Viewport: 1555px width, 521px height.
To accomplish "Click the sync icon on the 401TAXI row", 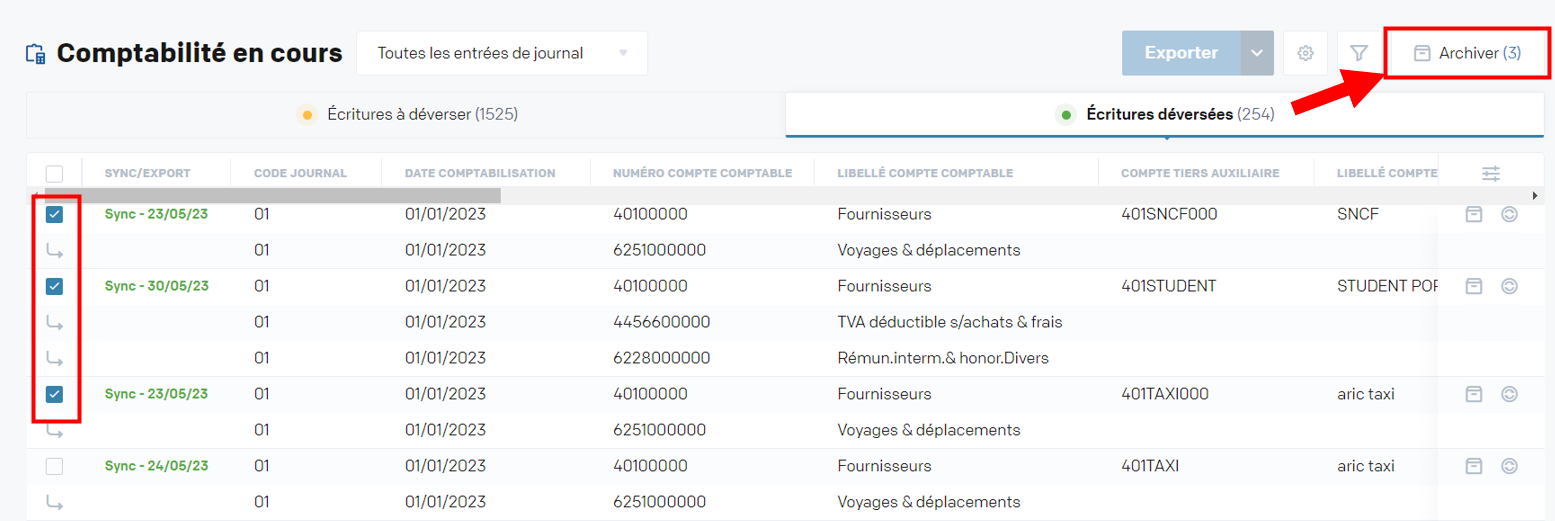I will 1509,466.
